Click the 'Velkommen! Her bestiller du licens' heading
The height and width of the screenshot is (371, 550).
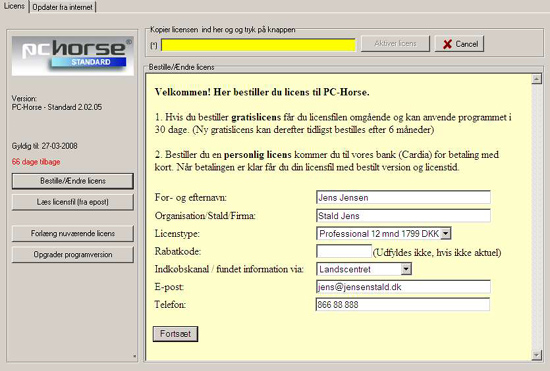pos(262,93)
